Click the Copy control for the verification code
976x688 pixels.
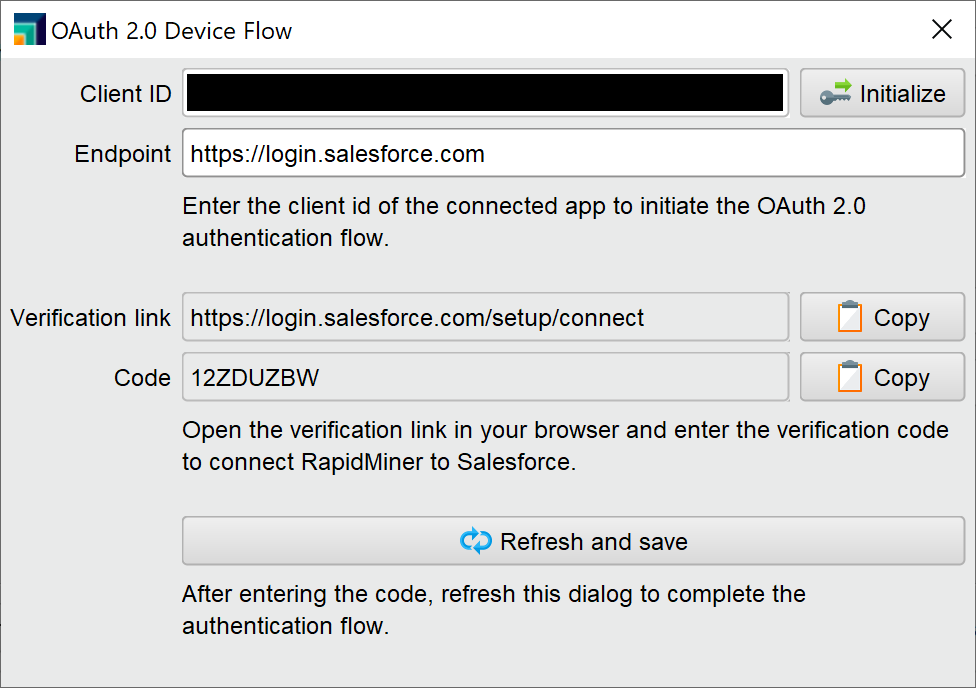pos(881,377)
